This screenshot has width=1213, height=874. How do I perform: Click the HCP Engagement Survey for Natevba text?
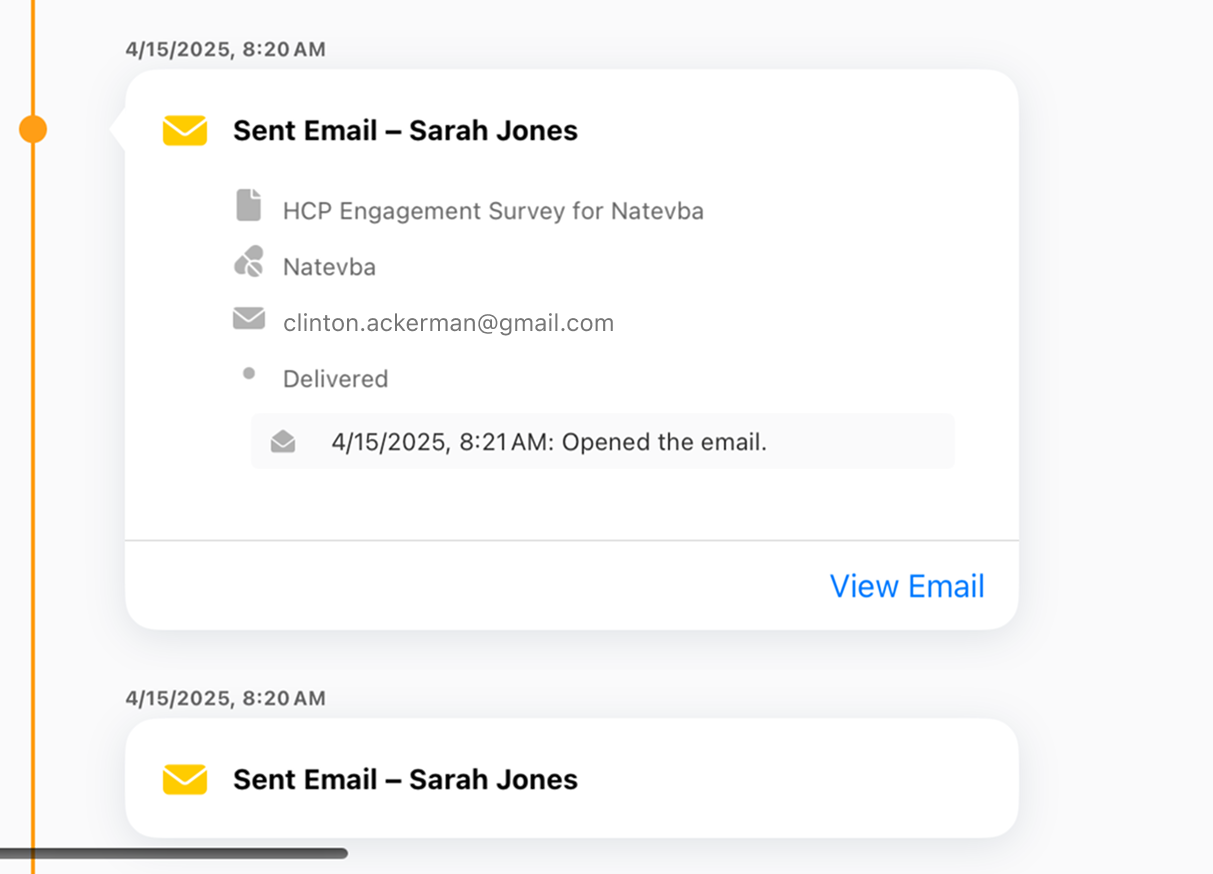493,211
